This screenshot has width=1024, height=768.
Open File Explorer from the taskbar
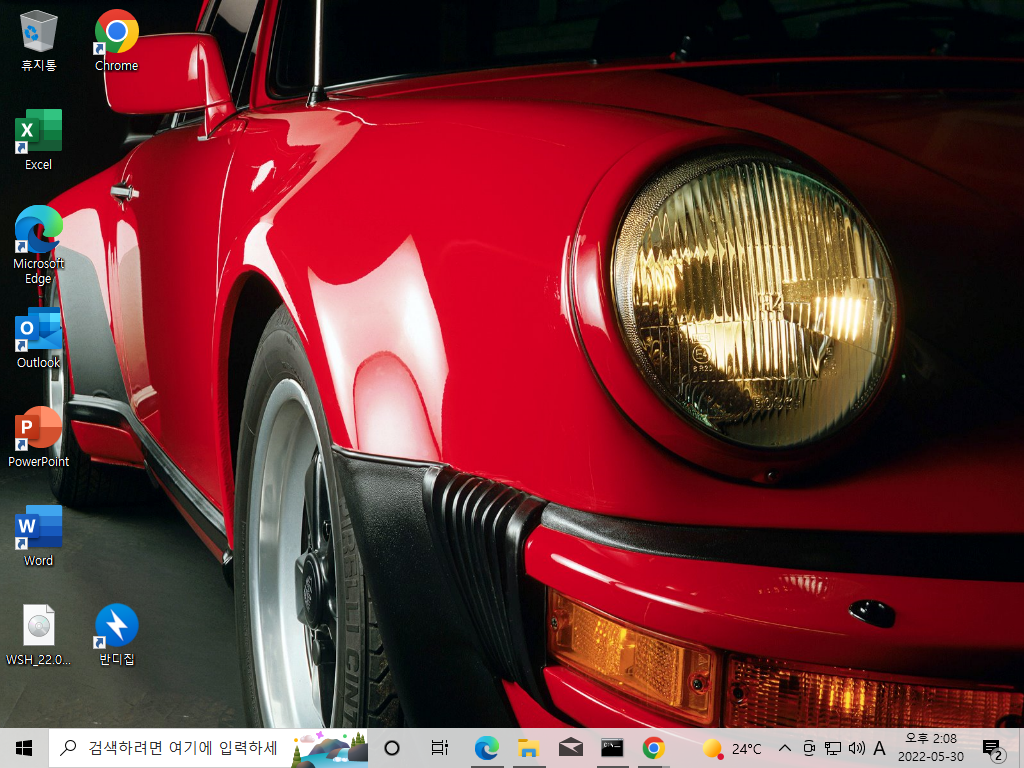pos(528,748)
